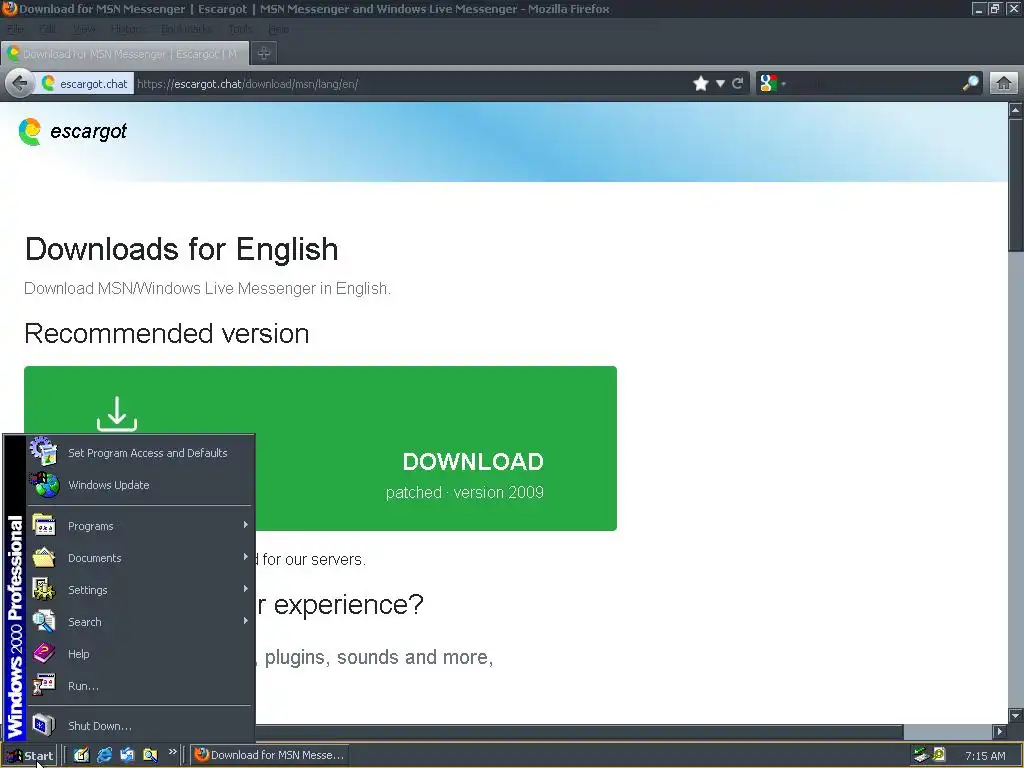
Task: Click the green DOWNLOAD patched version 2009 button
Action: (321, 448)
